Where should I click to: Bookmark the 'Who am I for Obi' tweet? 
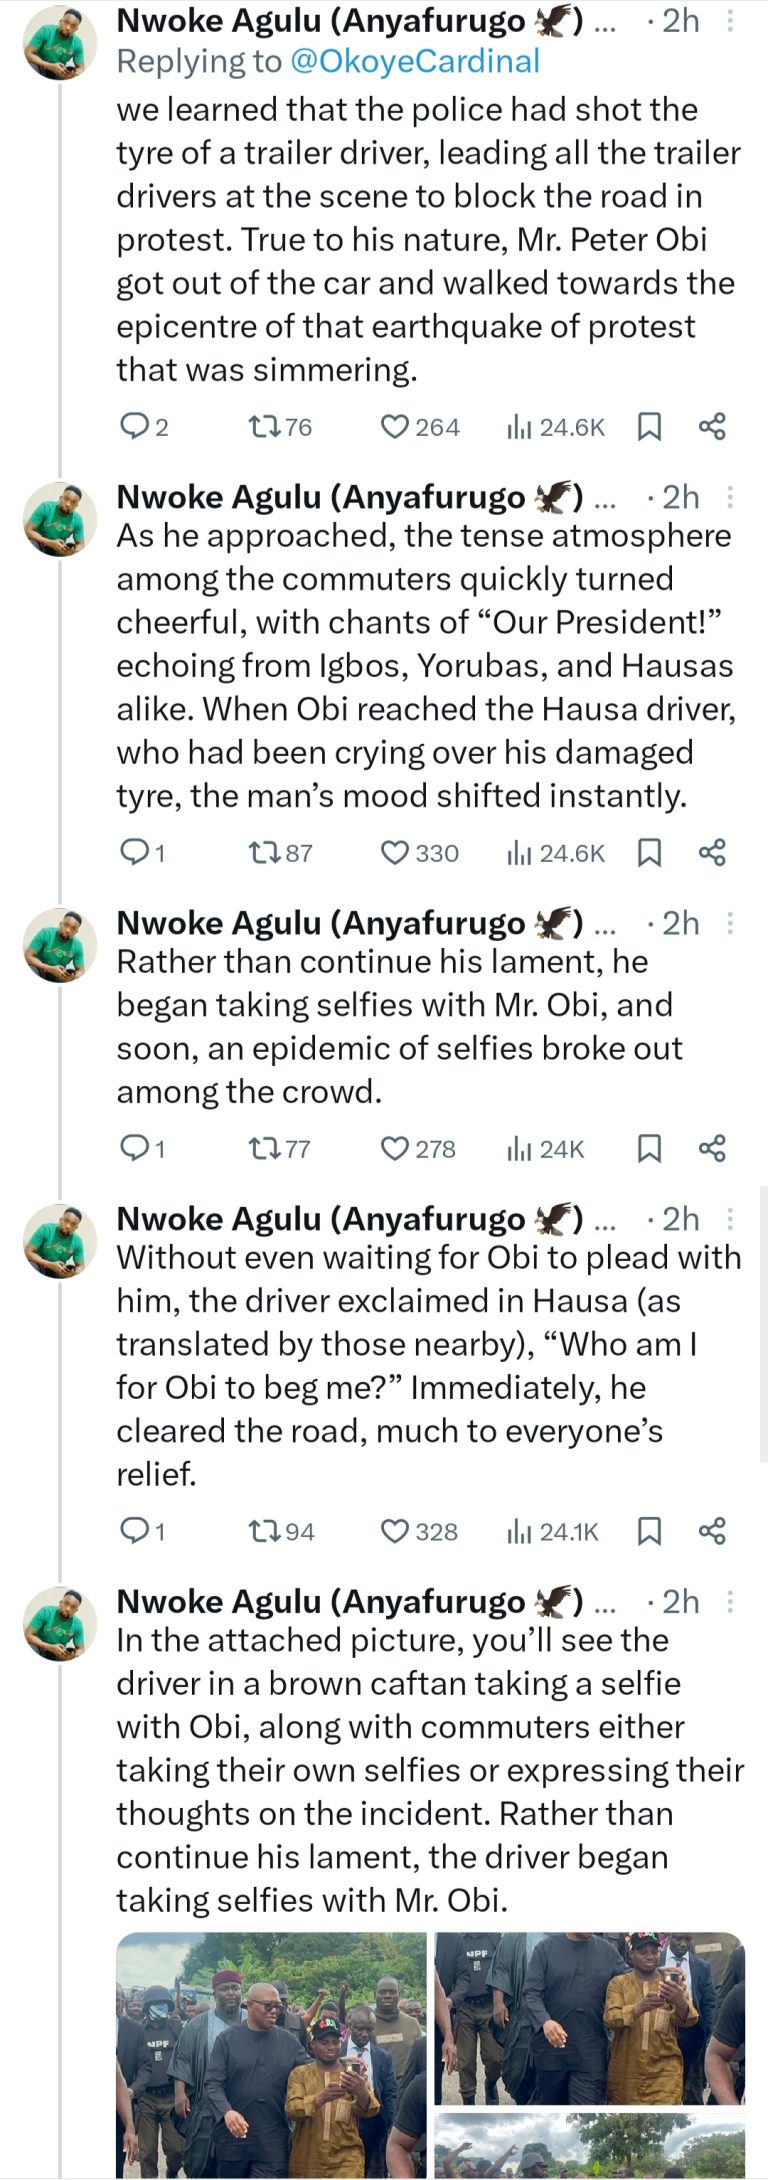[x=649, y=1532]
